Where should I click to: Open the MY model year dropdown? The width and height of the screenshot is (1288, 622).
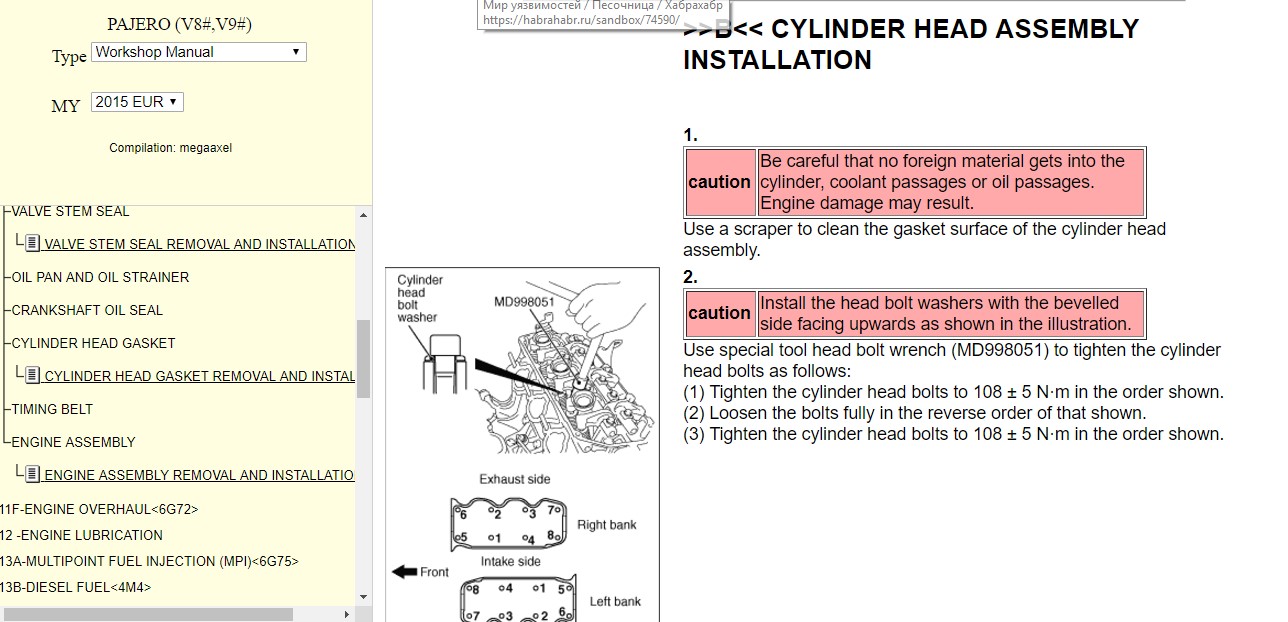pyautogui.click(x=137, y=102)
